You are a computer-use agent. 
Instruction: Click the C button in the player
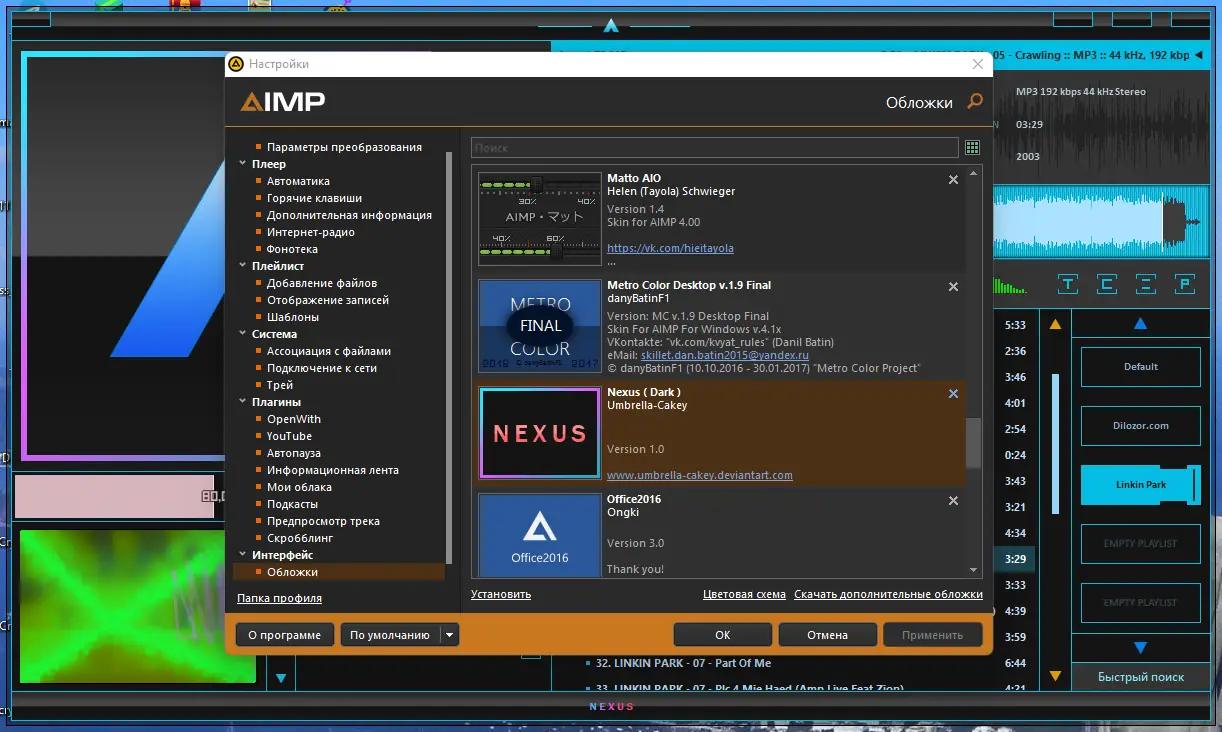(1107, 285)
